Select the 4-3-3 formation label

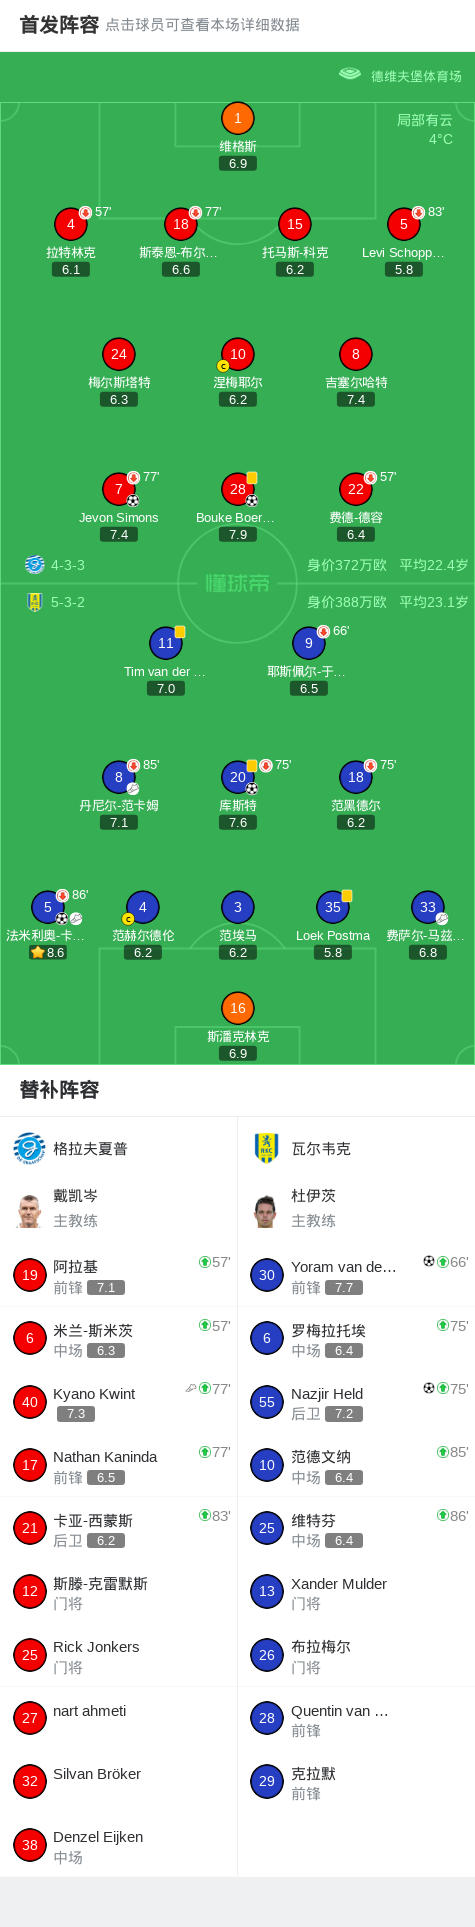click(x=68, y=565)
